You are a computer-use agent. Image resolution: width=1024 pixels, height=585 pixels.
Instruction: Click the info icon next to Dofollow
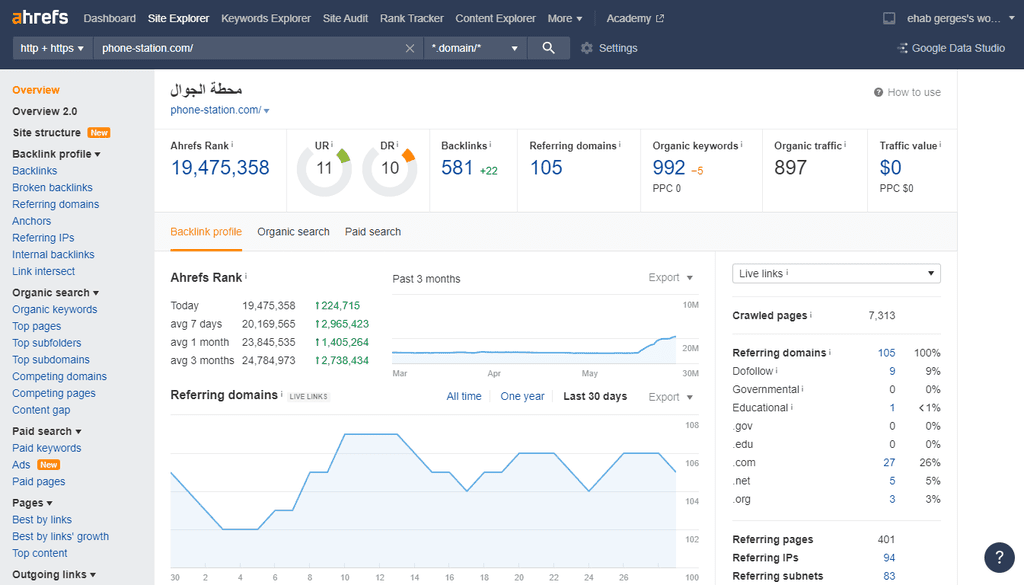(x=776, y=370)
